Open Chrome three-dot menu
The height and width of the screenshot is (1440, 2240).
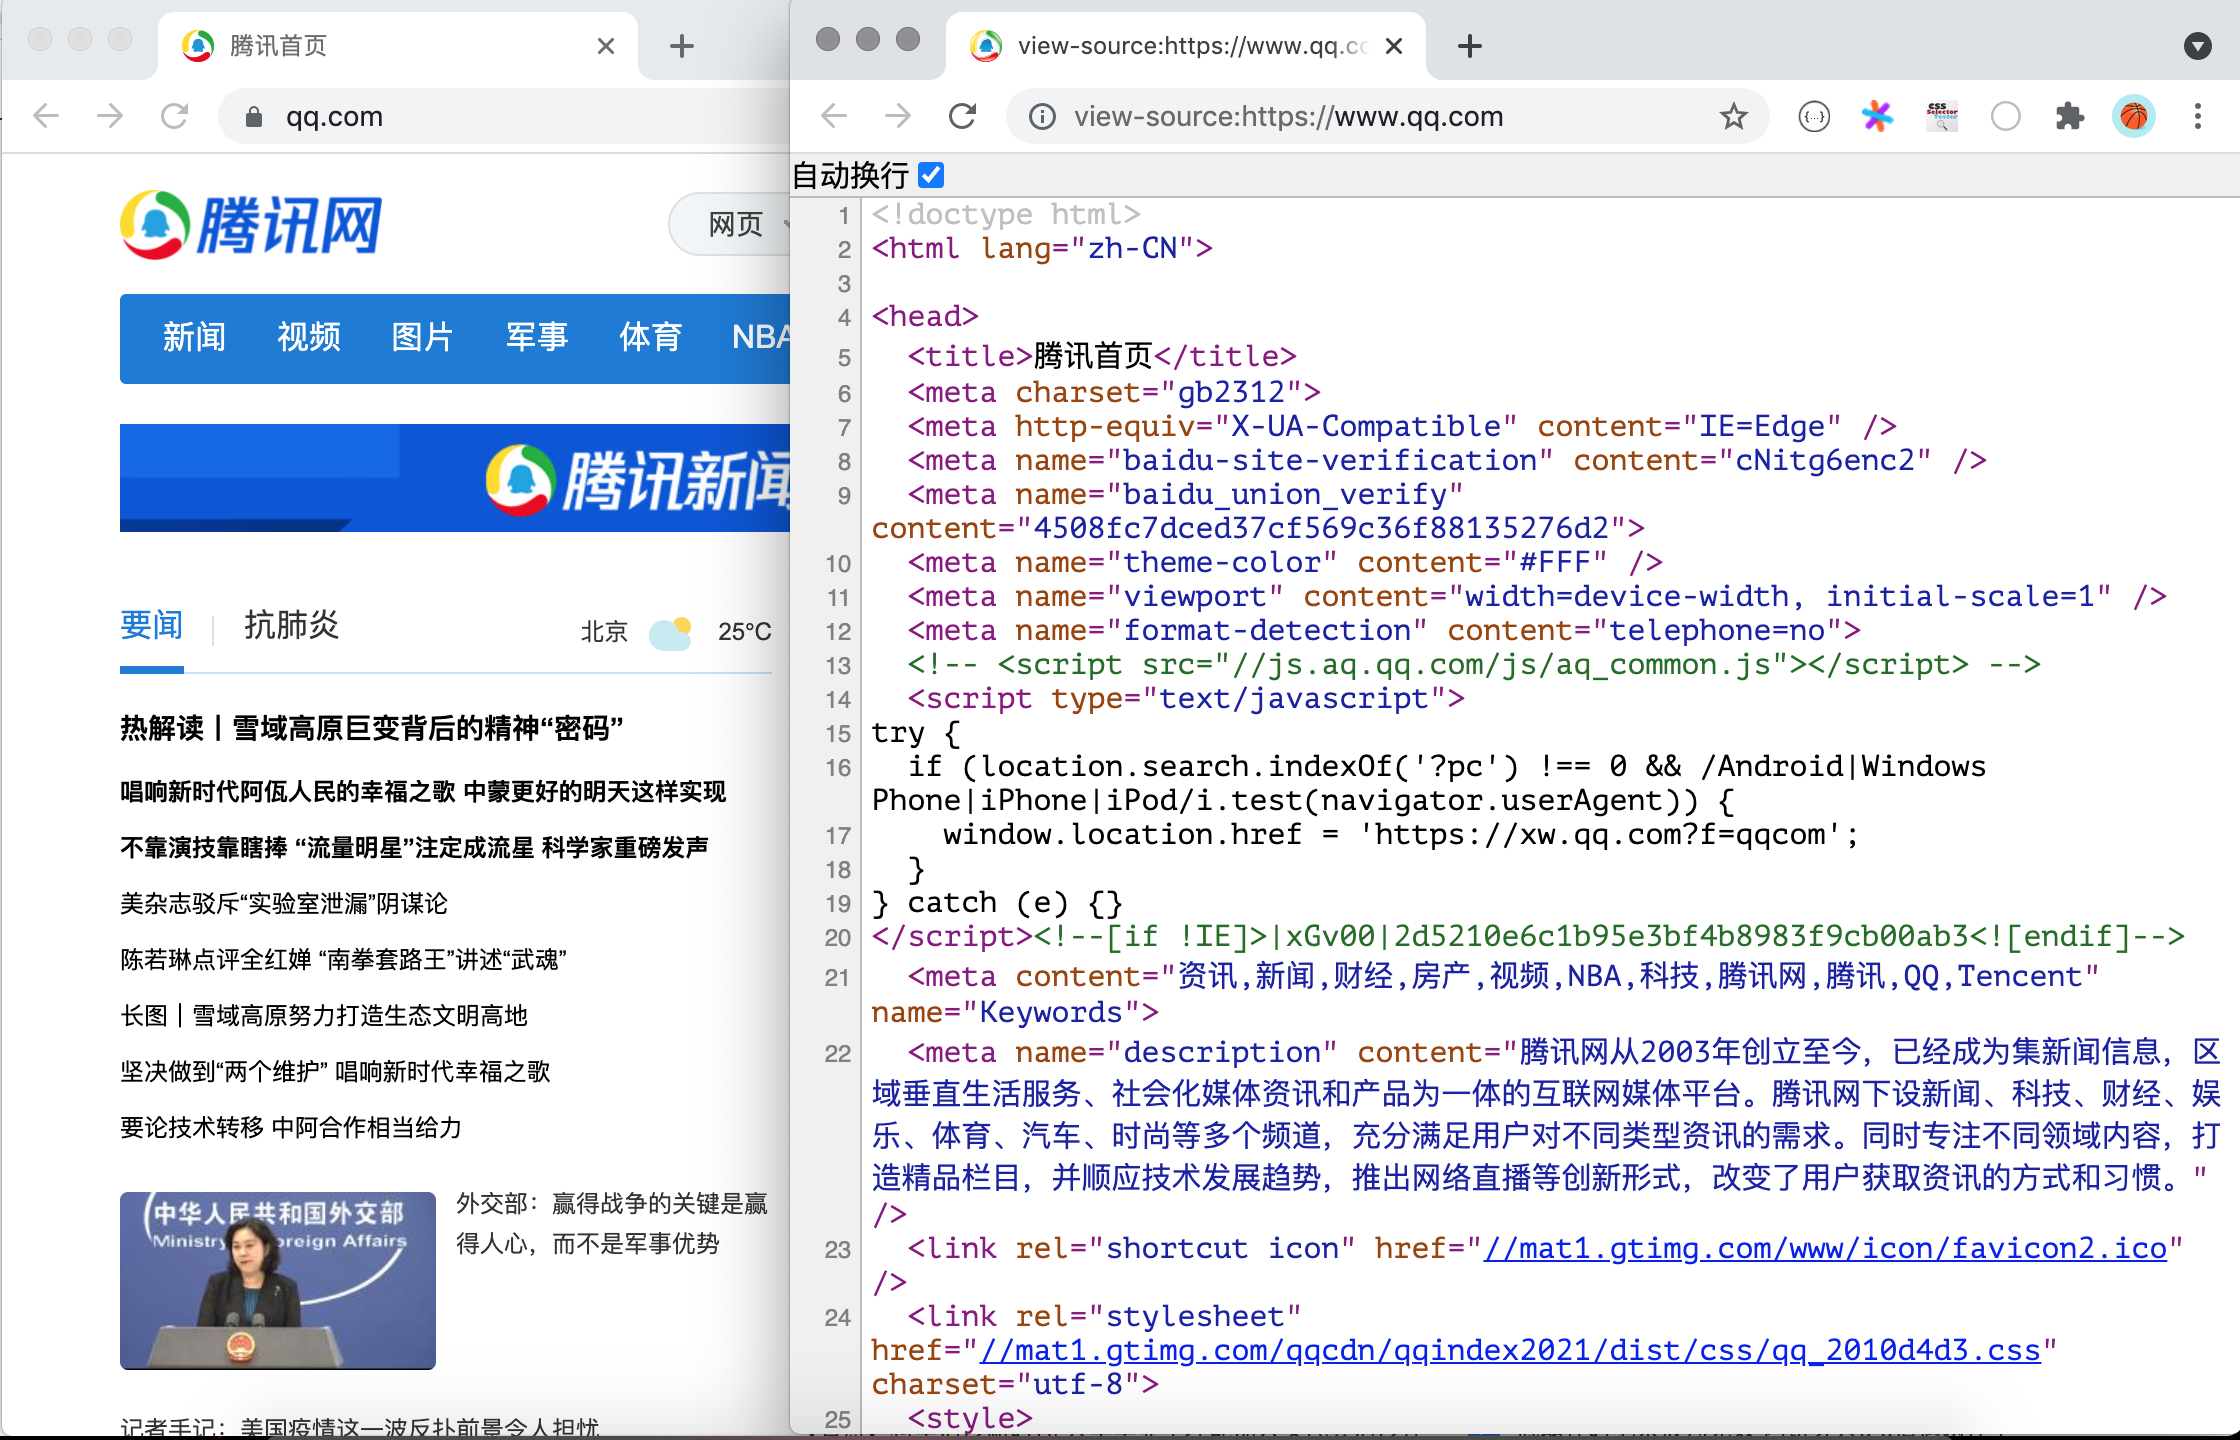tap(2197, 117)
